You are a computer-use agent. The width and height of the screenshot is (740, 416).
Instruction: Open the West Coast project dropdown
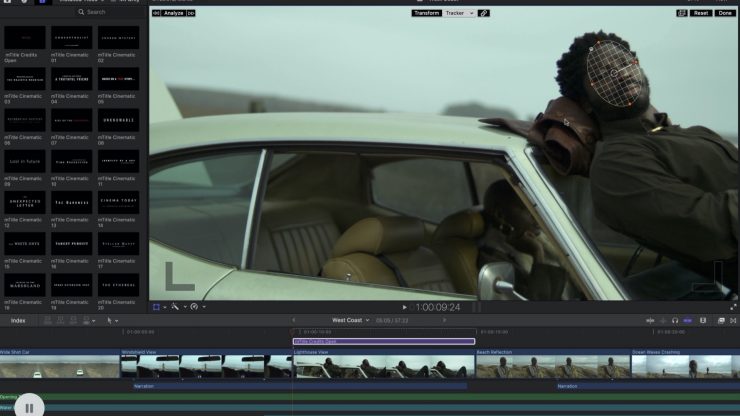(350, 320)
